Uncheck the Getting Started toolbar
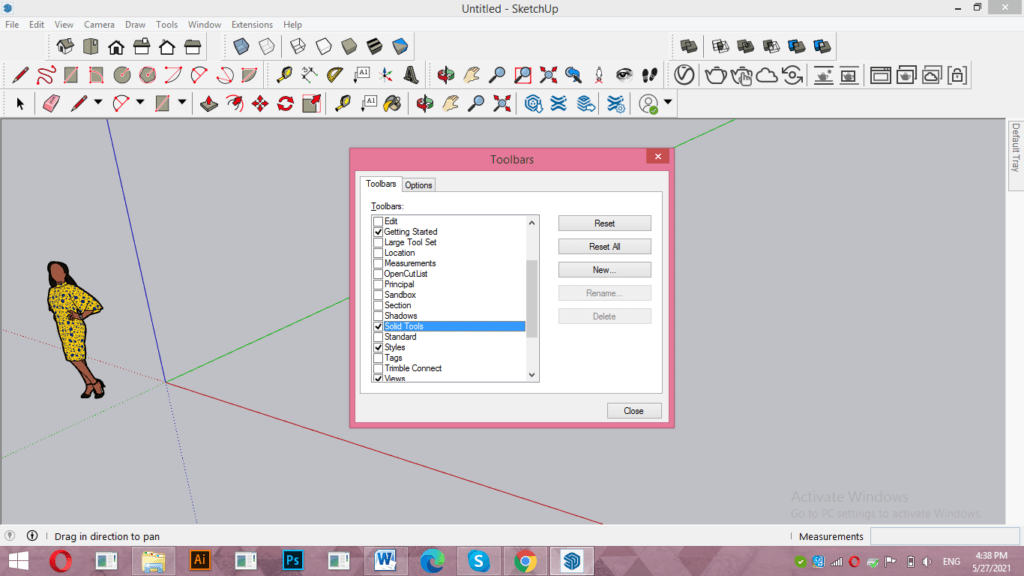 378,231
